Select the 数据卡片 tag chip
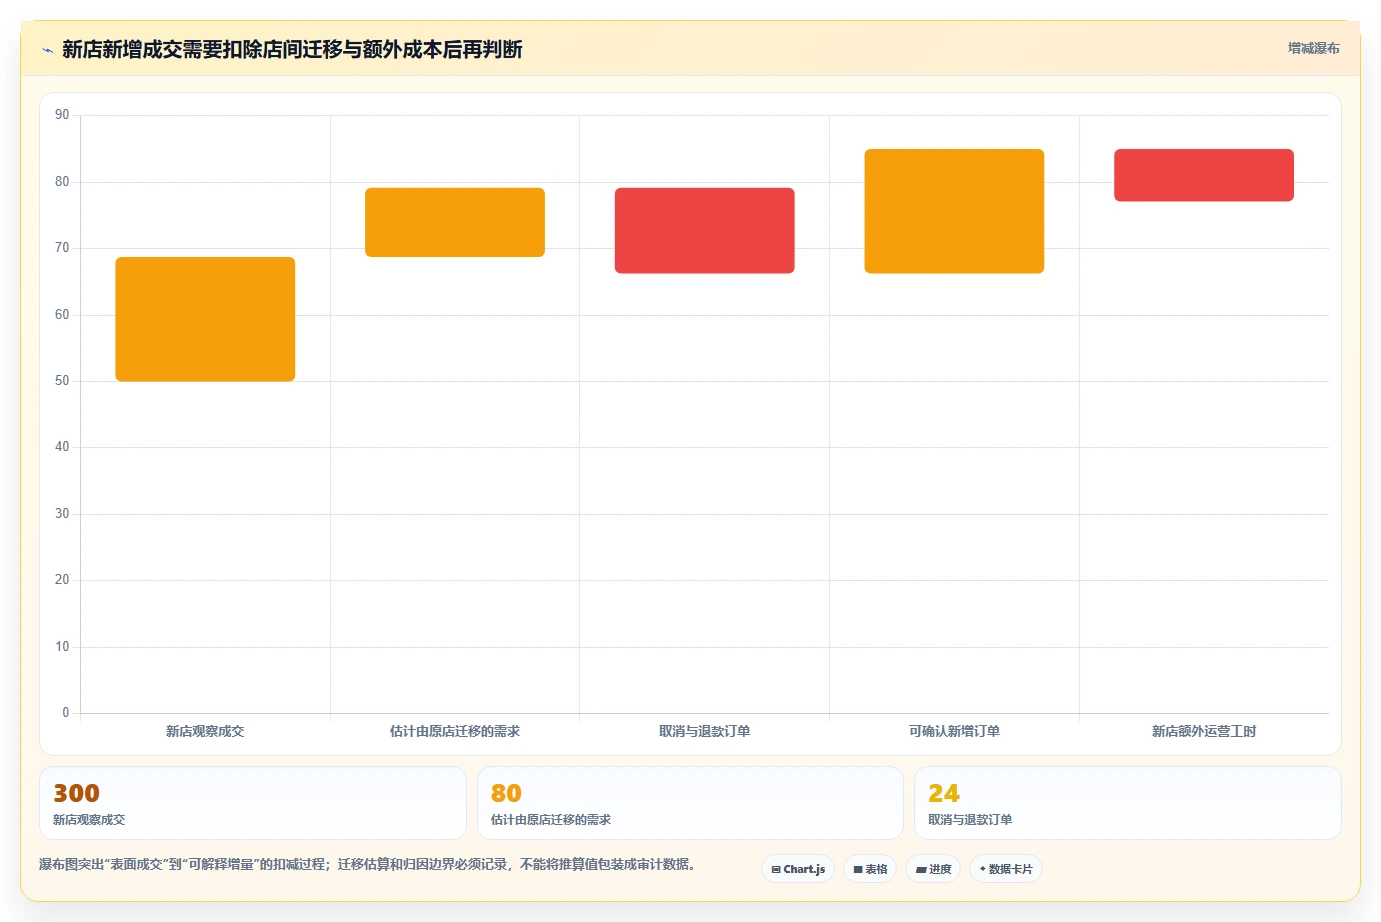Image resolution: width=1381 pixels, height=922 pixels. [1006, 869]
